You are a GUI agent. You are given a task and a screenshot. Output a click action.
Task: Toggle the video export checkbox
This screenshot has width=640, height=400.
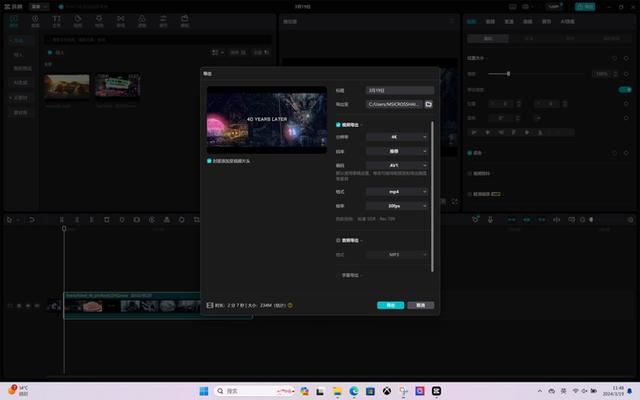pos(339,124)
